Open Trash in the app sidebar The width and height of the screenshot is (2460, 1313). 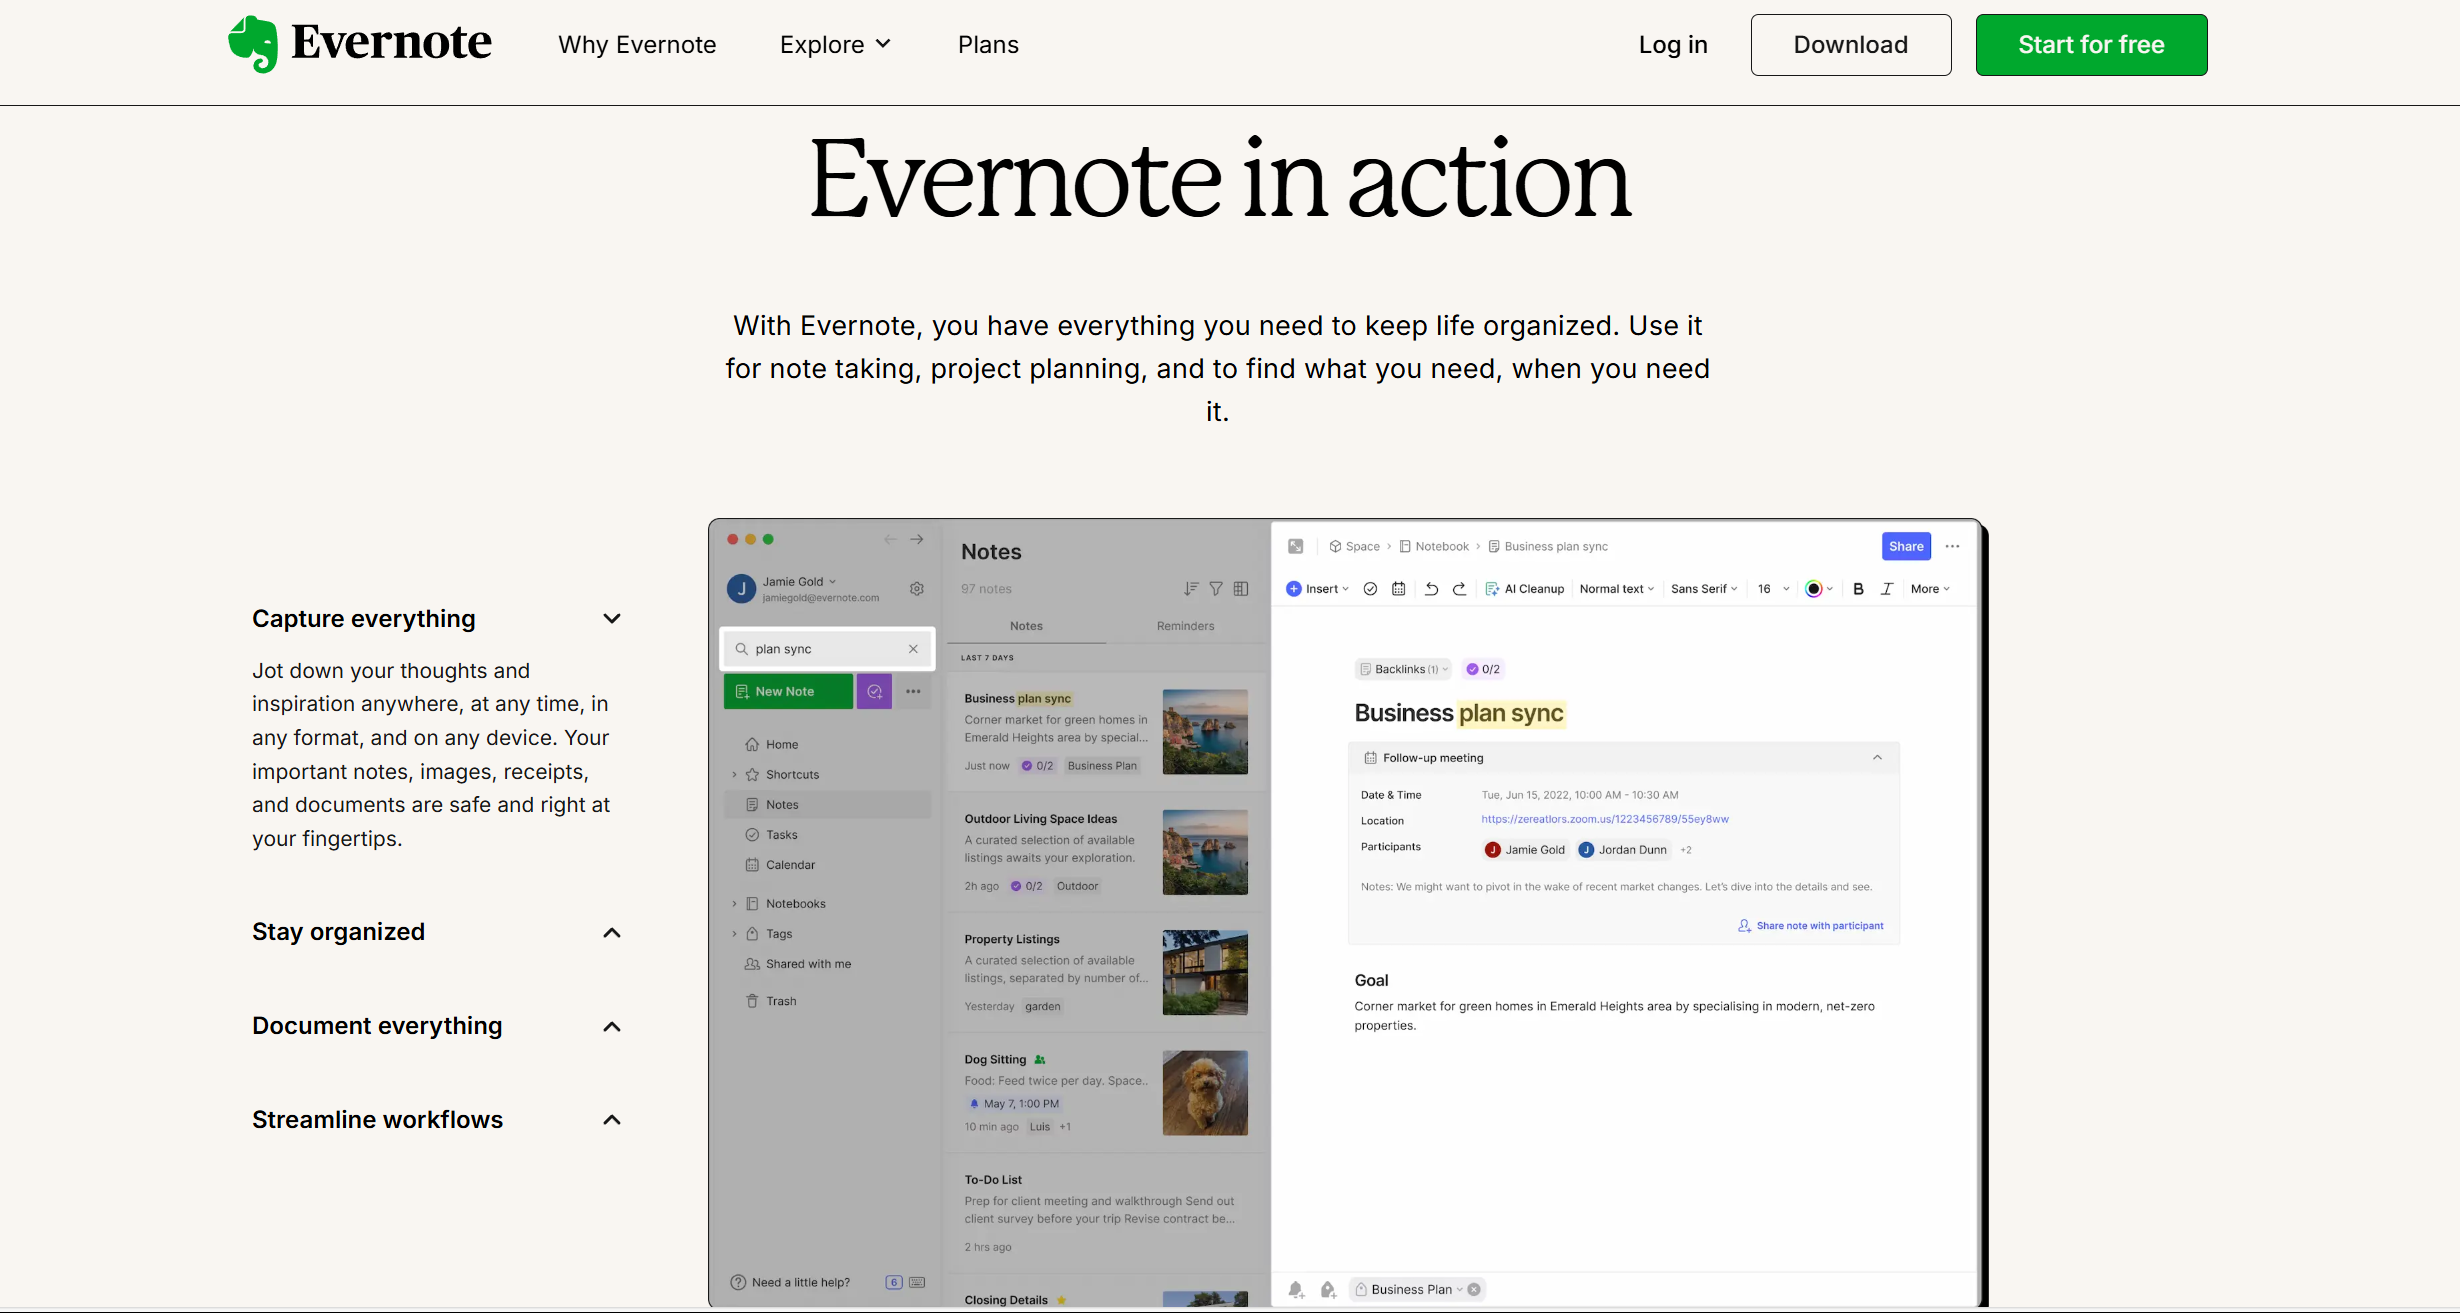781,1001
